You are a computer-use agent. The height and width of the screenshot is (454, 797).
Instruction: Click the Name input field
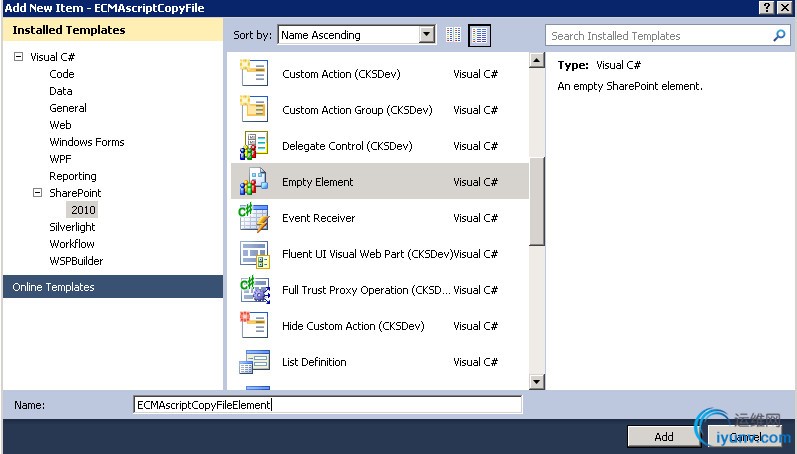tap(328, 405)
